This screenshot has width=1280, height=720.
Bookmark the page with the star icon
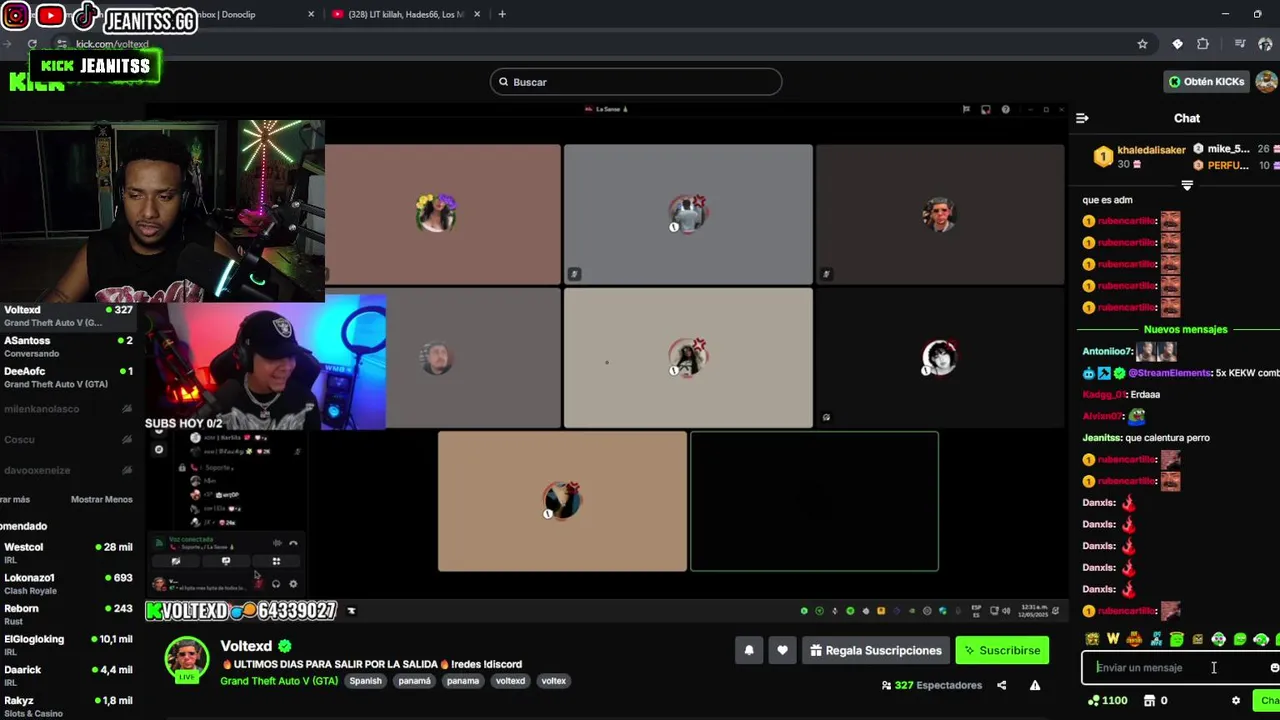[x=1142, y=44]
